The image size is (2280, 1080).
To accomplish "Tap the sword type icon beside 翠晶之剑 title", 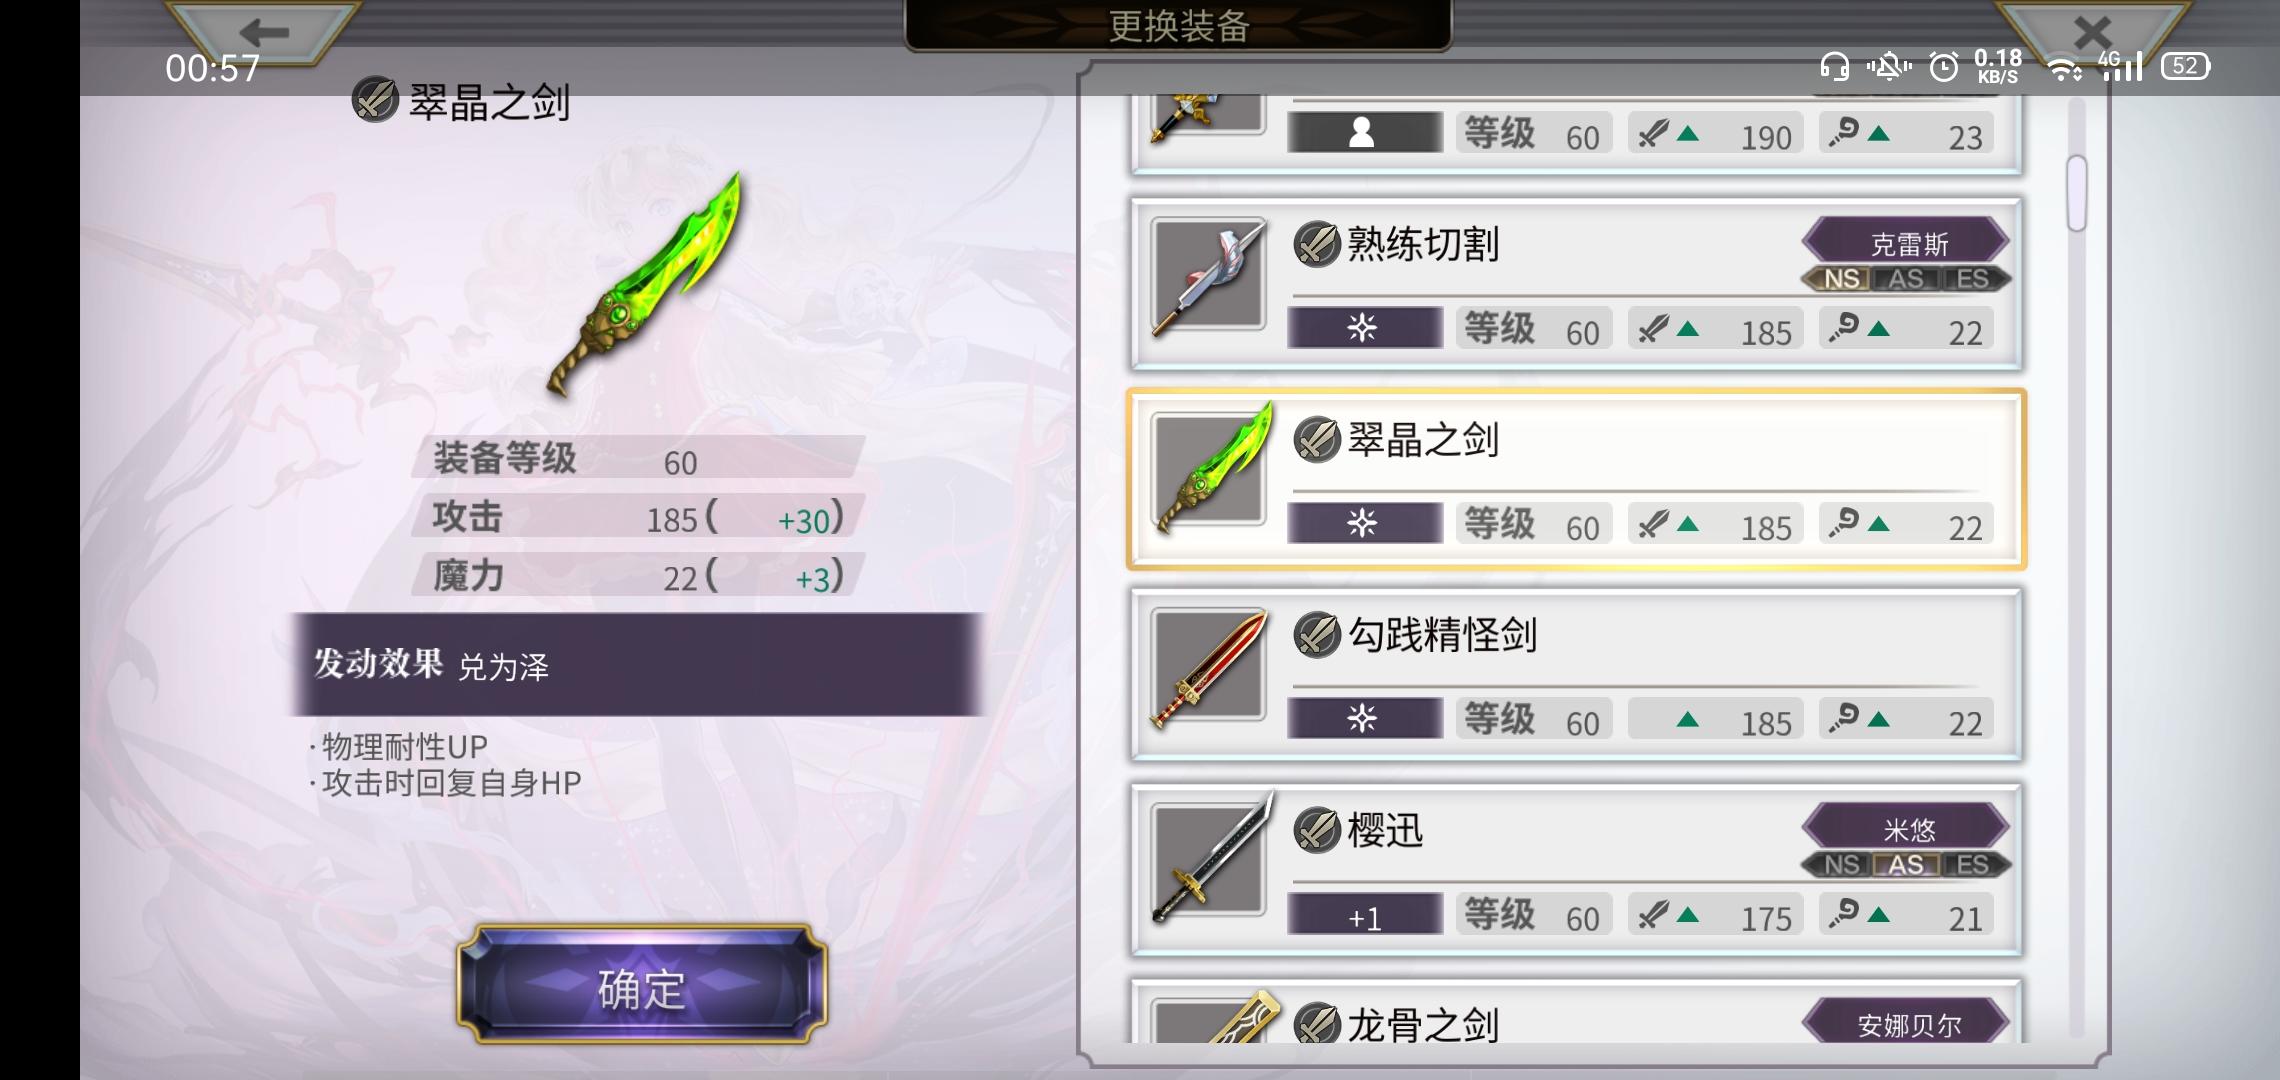I will click(375, 100).
